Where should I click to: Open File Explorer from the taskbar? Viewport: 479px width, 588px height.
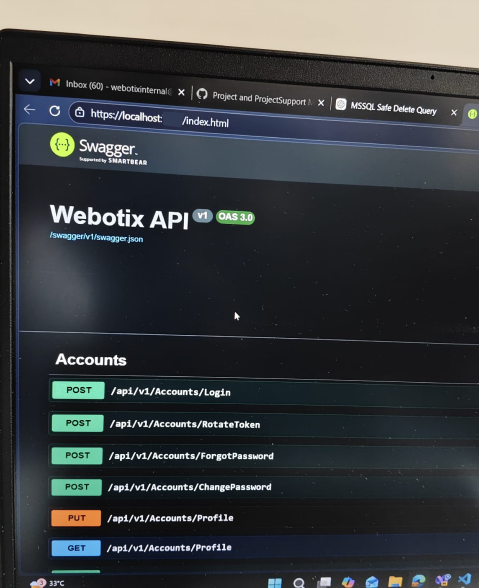[395, 581]
